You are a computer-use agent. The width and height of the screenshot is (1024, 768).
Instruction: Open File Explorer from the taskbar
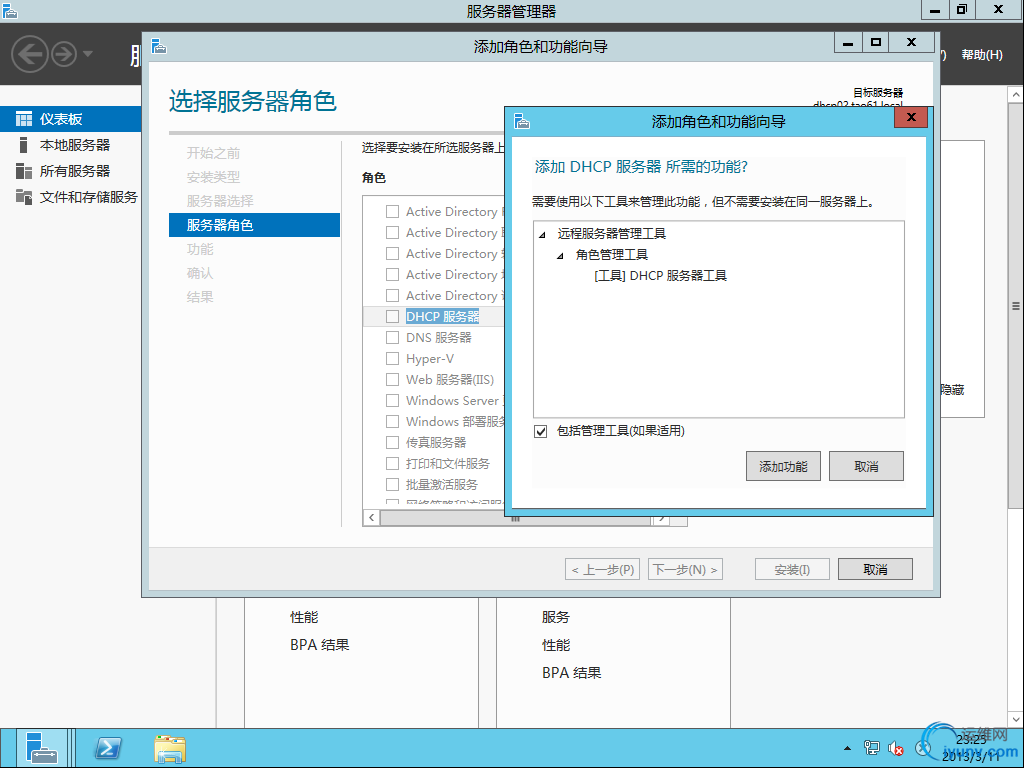pyautogui.click(x=170, y=748)
